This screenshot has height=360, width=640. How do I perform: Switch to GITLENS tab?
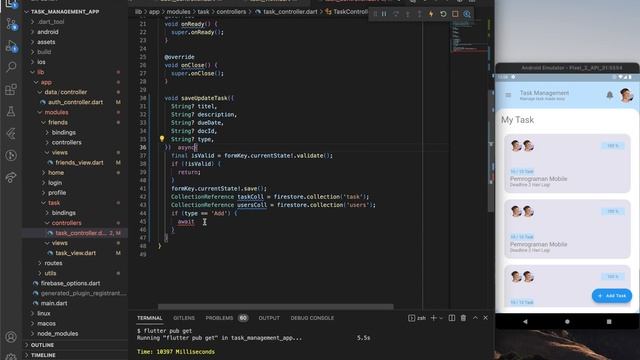pyautogui.click(x=184, y=318)
